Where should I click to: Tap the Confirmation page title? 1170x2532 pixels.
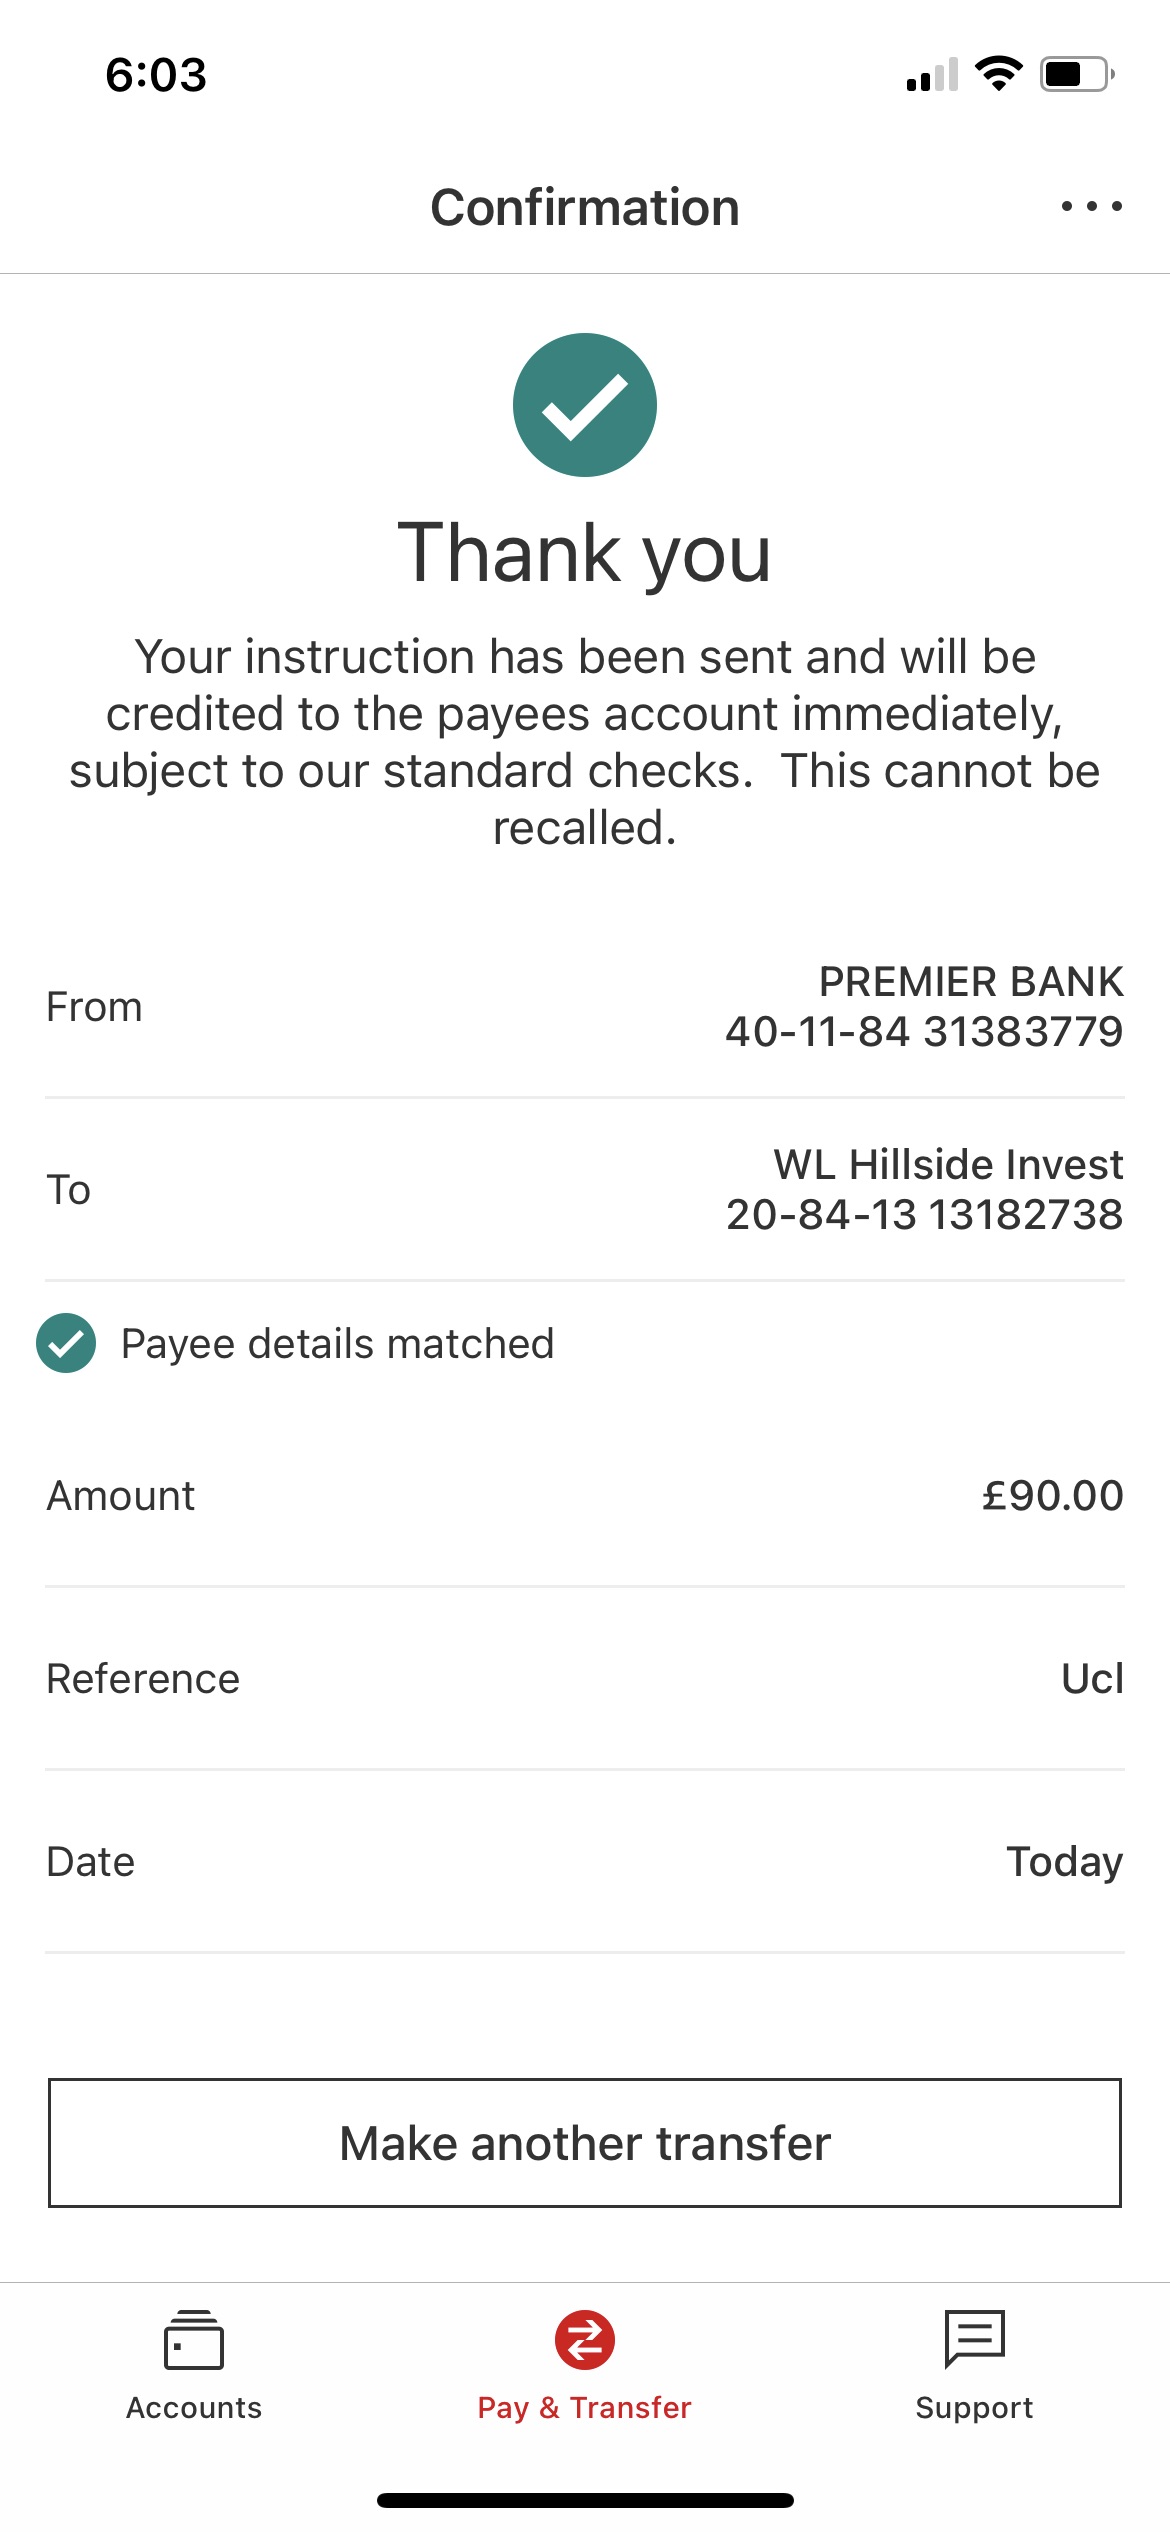coord(585,208)
